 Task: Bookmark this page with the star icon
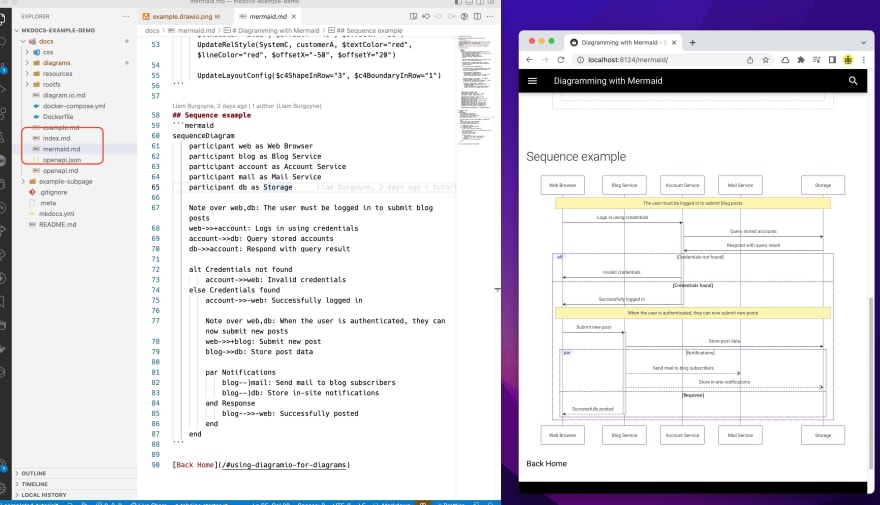coord(766,59)
